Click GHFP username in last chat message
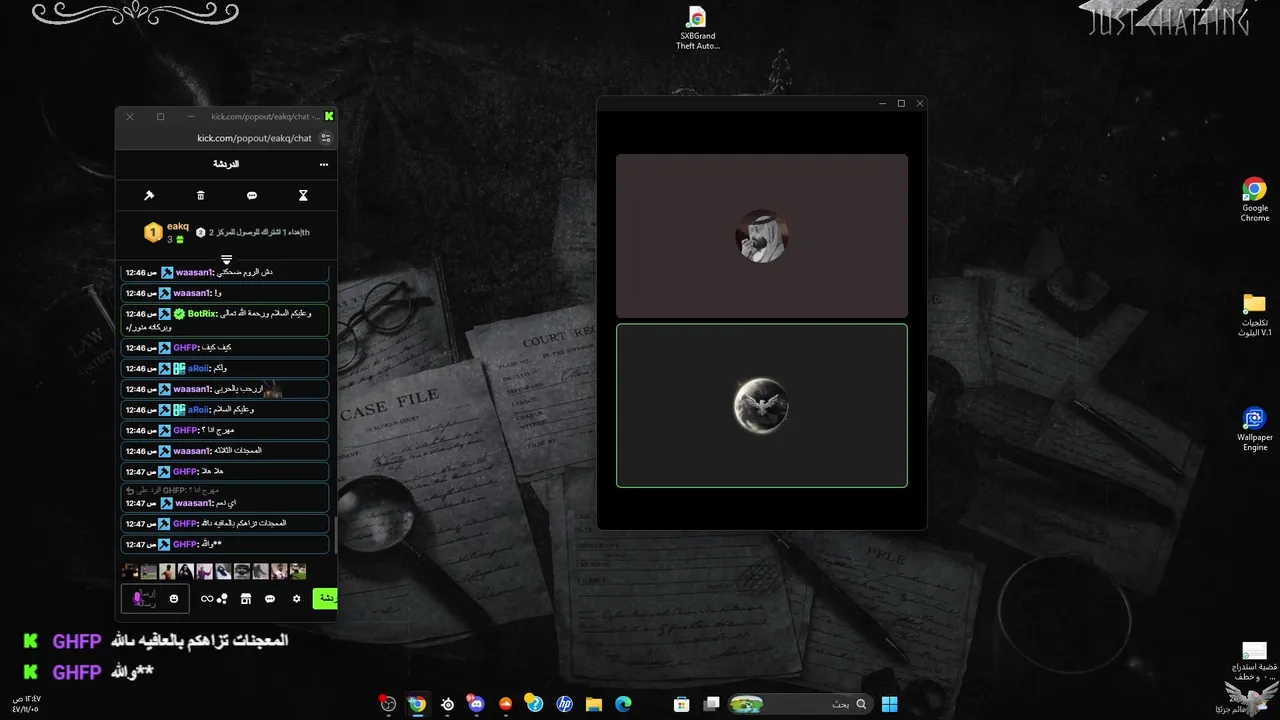This screenshot has height=720, width=1280. click(x=185, y=544)
